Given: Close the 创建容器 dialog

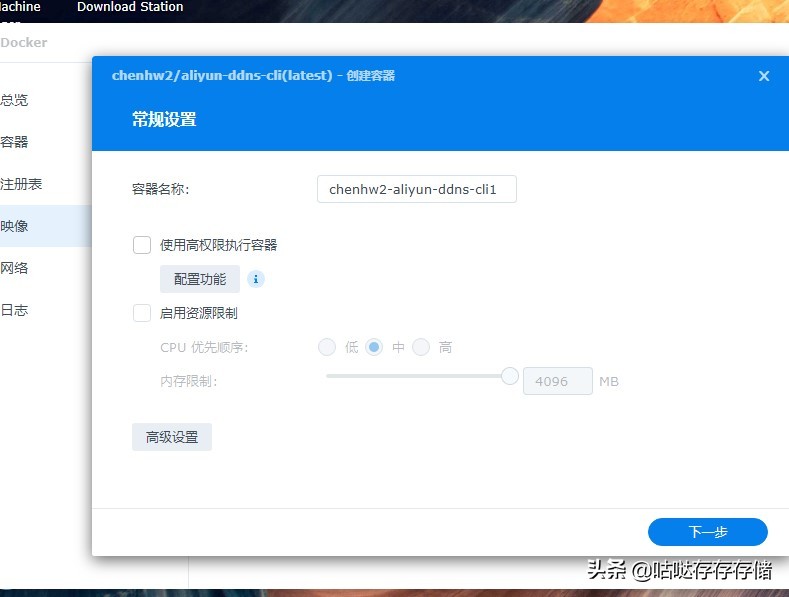Looking at the screenshot, I should coord(764,76).
